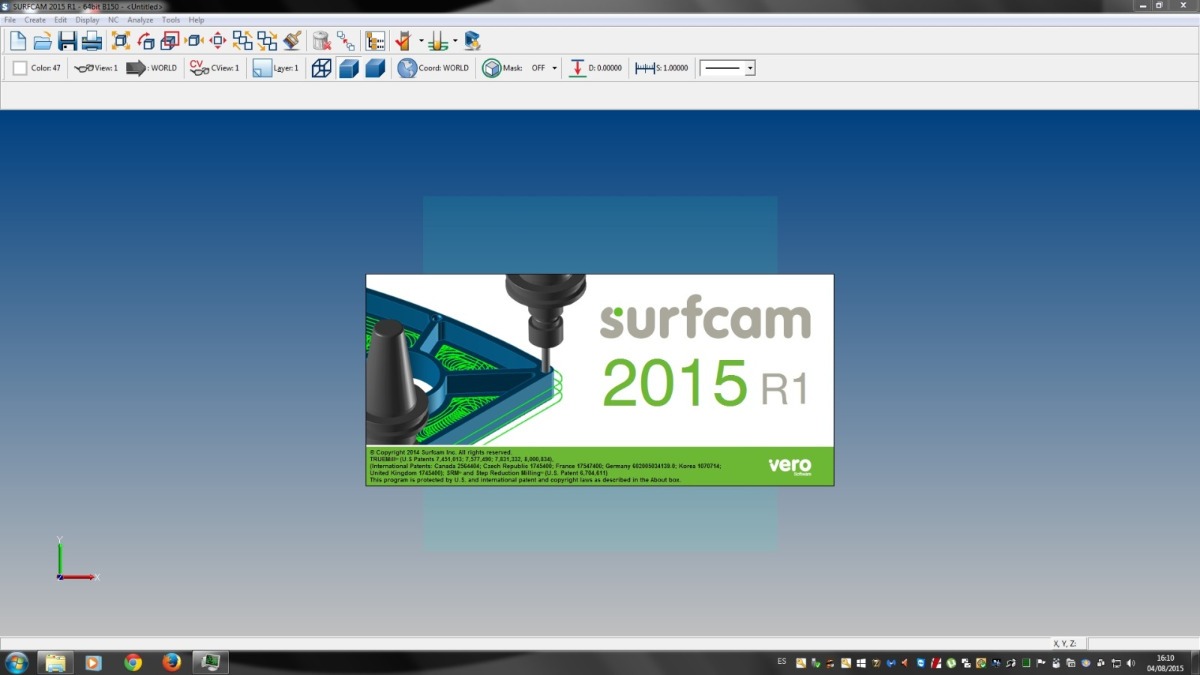
Task: Open the Tools menu
Action: tap(171, 20)
